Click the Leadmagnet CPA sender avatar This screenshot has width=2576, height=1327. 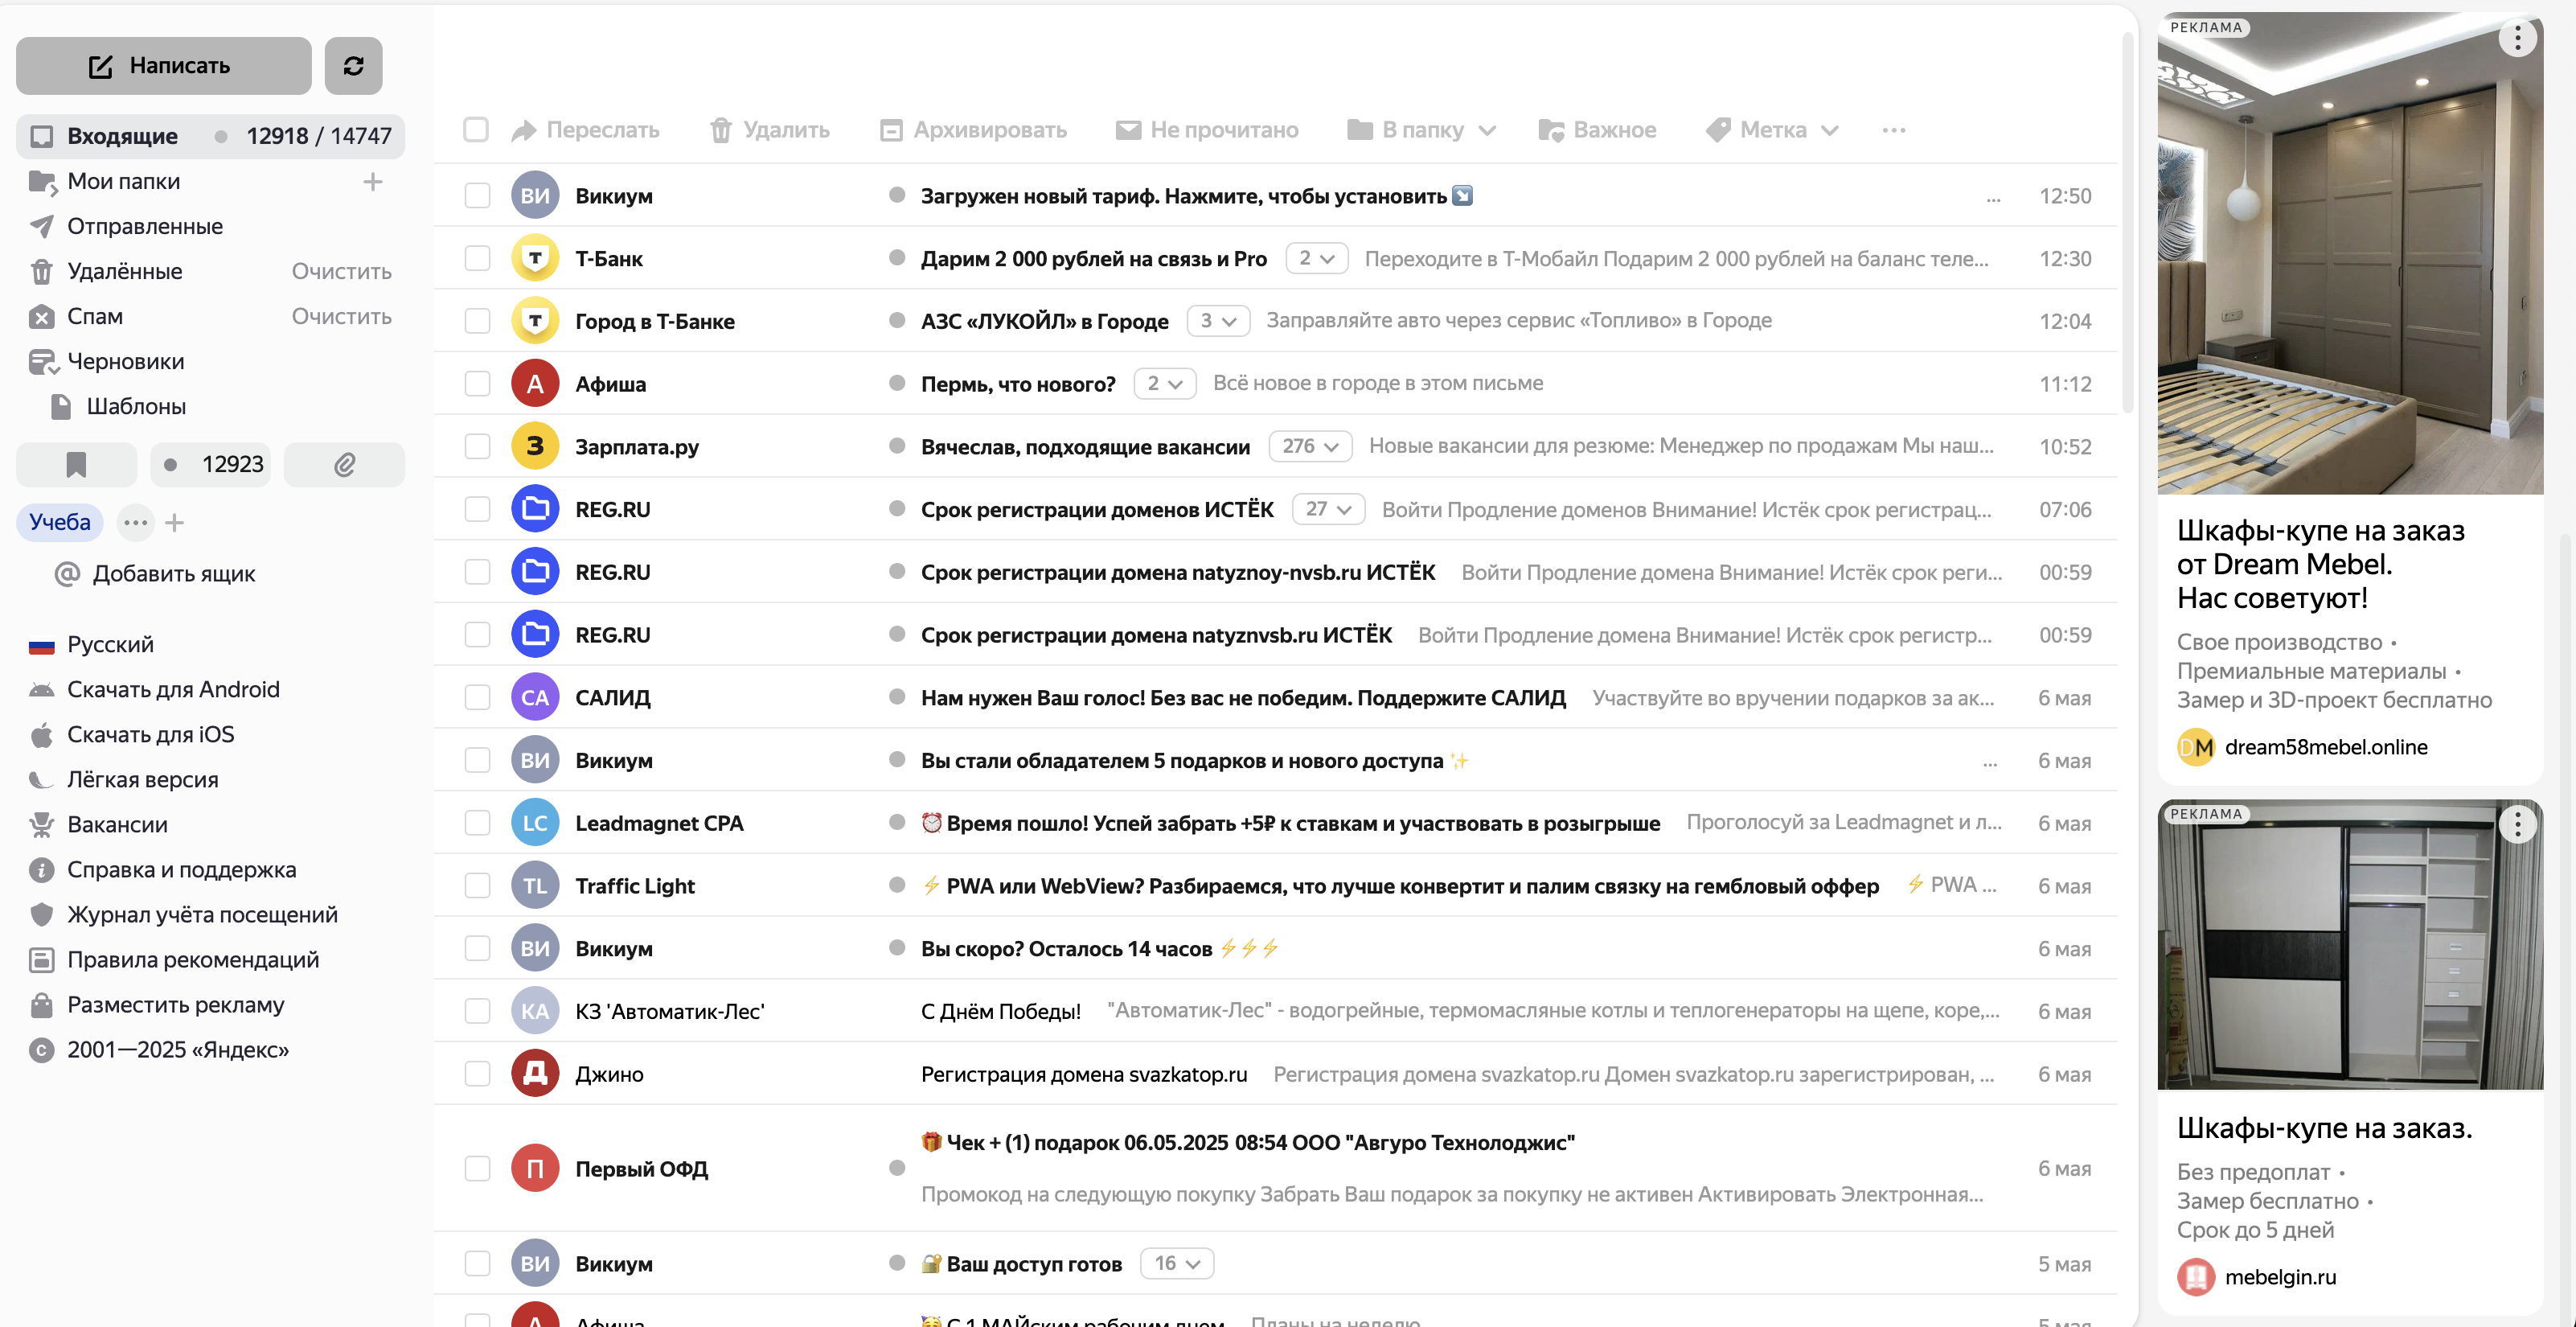[535, 823]
